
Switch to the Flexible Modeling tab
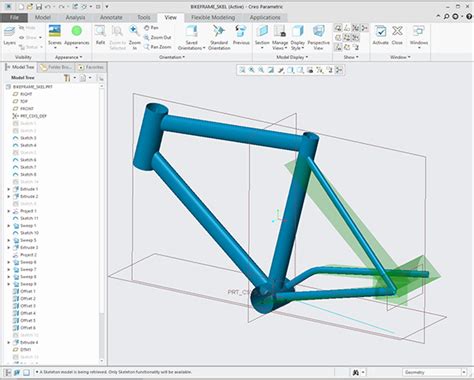[213, 17]
